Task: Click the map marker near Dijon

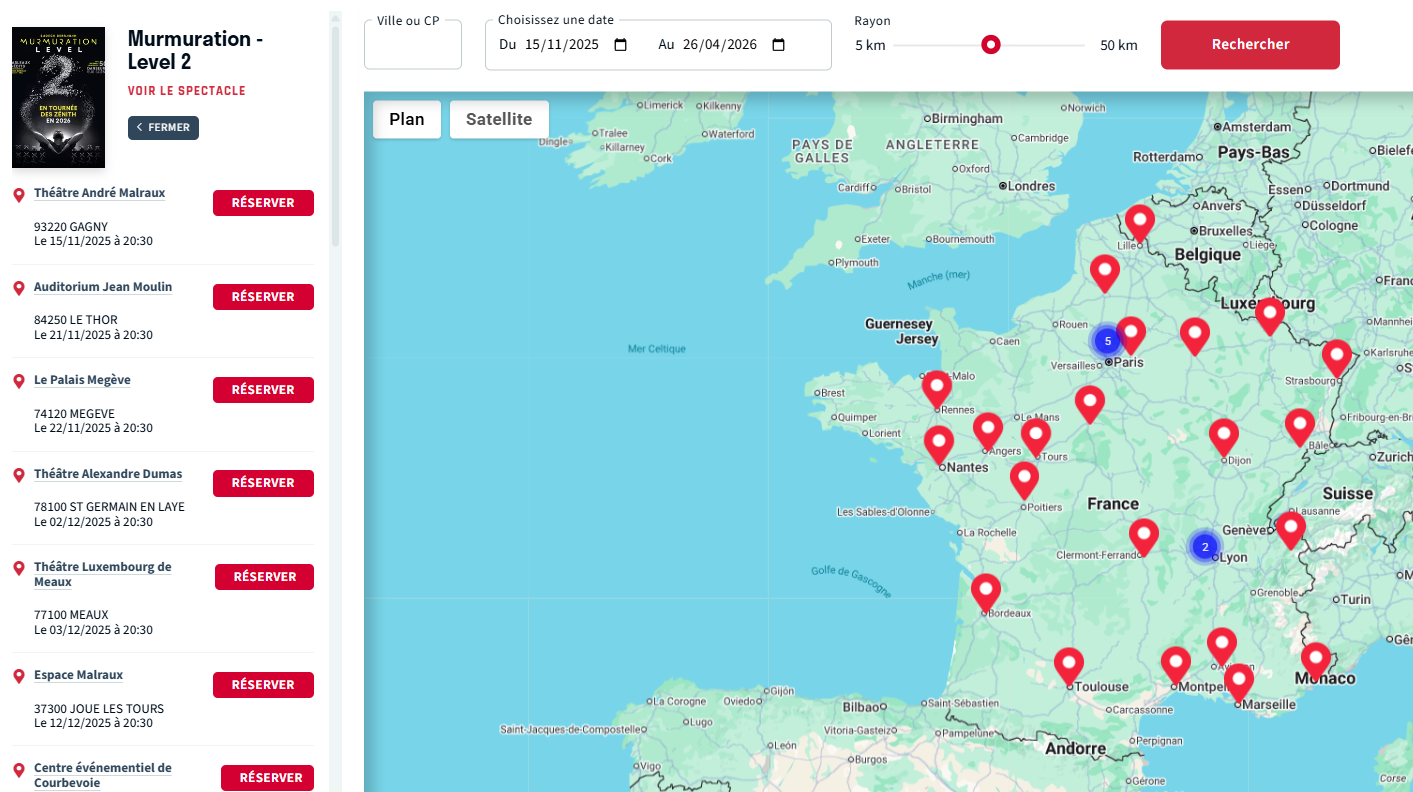Action: tap(1224, 435)
